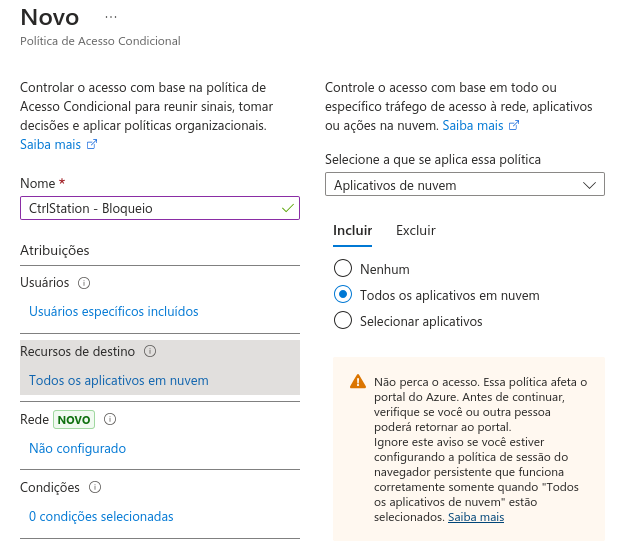The height and width of the screenshot is (554, 637).
Task: Switch to the Incluir tab
Action: (352, 230)
